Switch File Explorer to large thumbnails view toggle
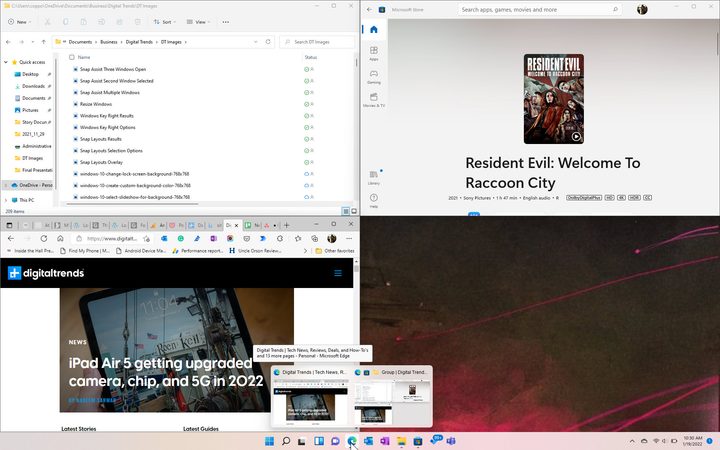This screenshot has width=720, height=450. [354, 211]
